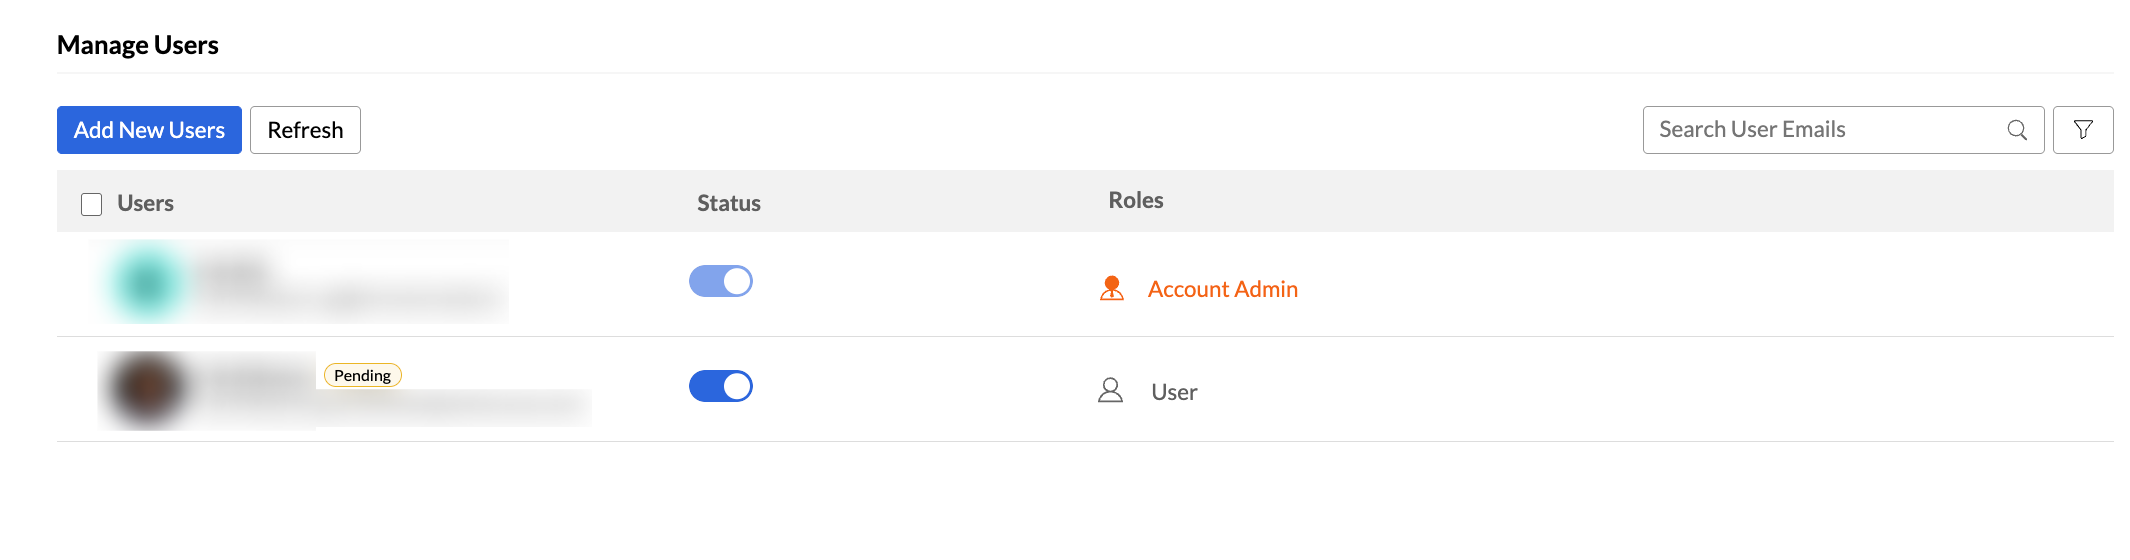Image resolution: width=2130 pixels, height=560 pixels.
Task: Click the gray User role icon
Action: (x=1110, y=390)
